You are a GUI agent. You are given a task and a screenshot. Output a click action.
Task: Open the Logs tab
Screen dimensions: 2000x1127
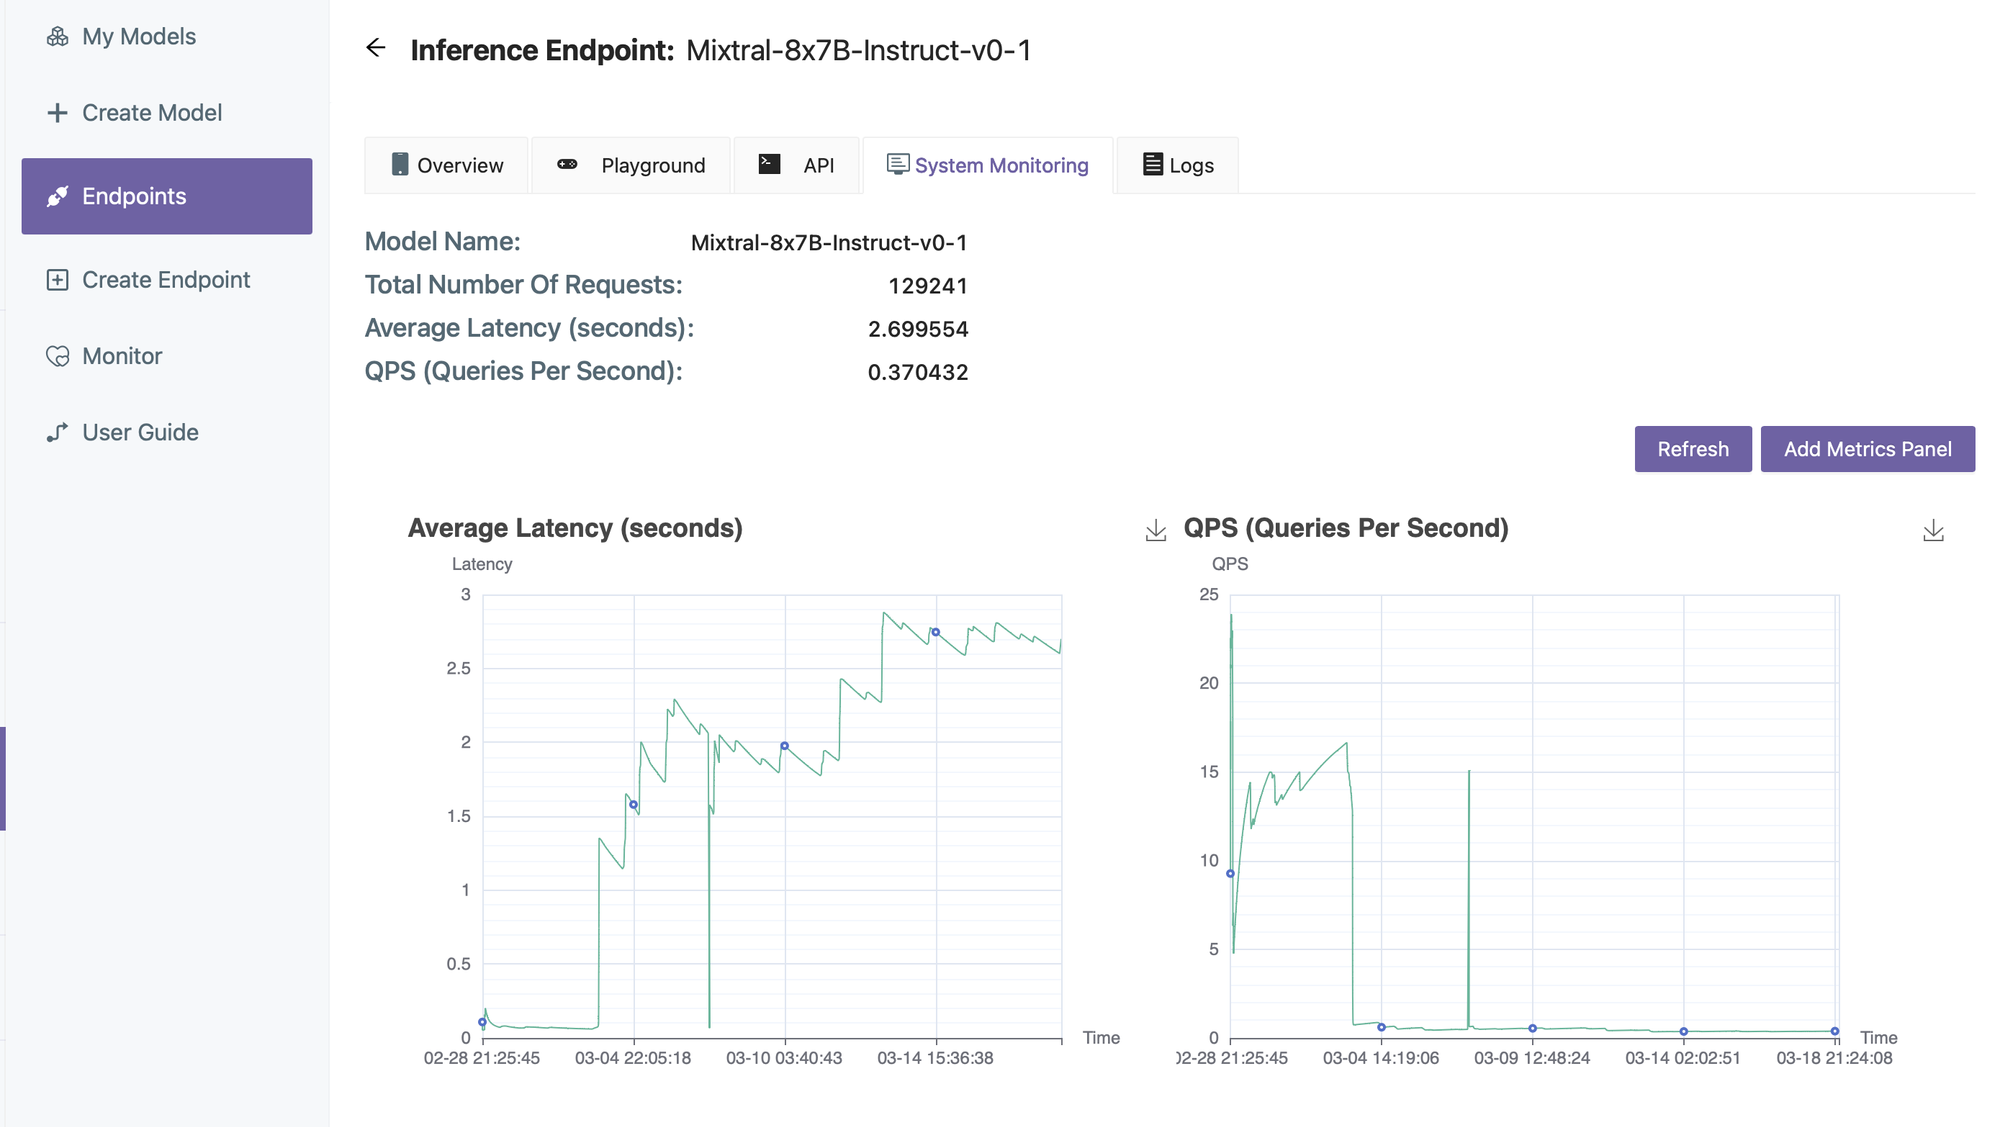tap(1178, 165)
